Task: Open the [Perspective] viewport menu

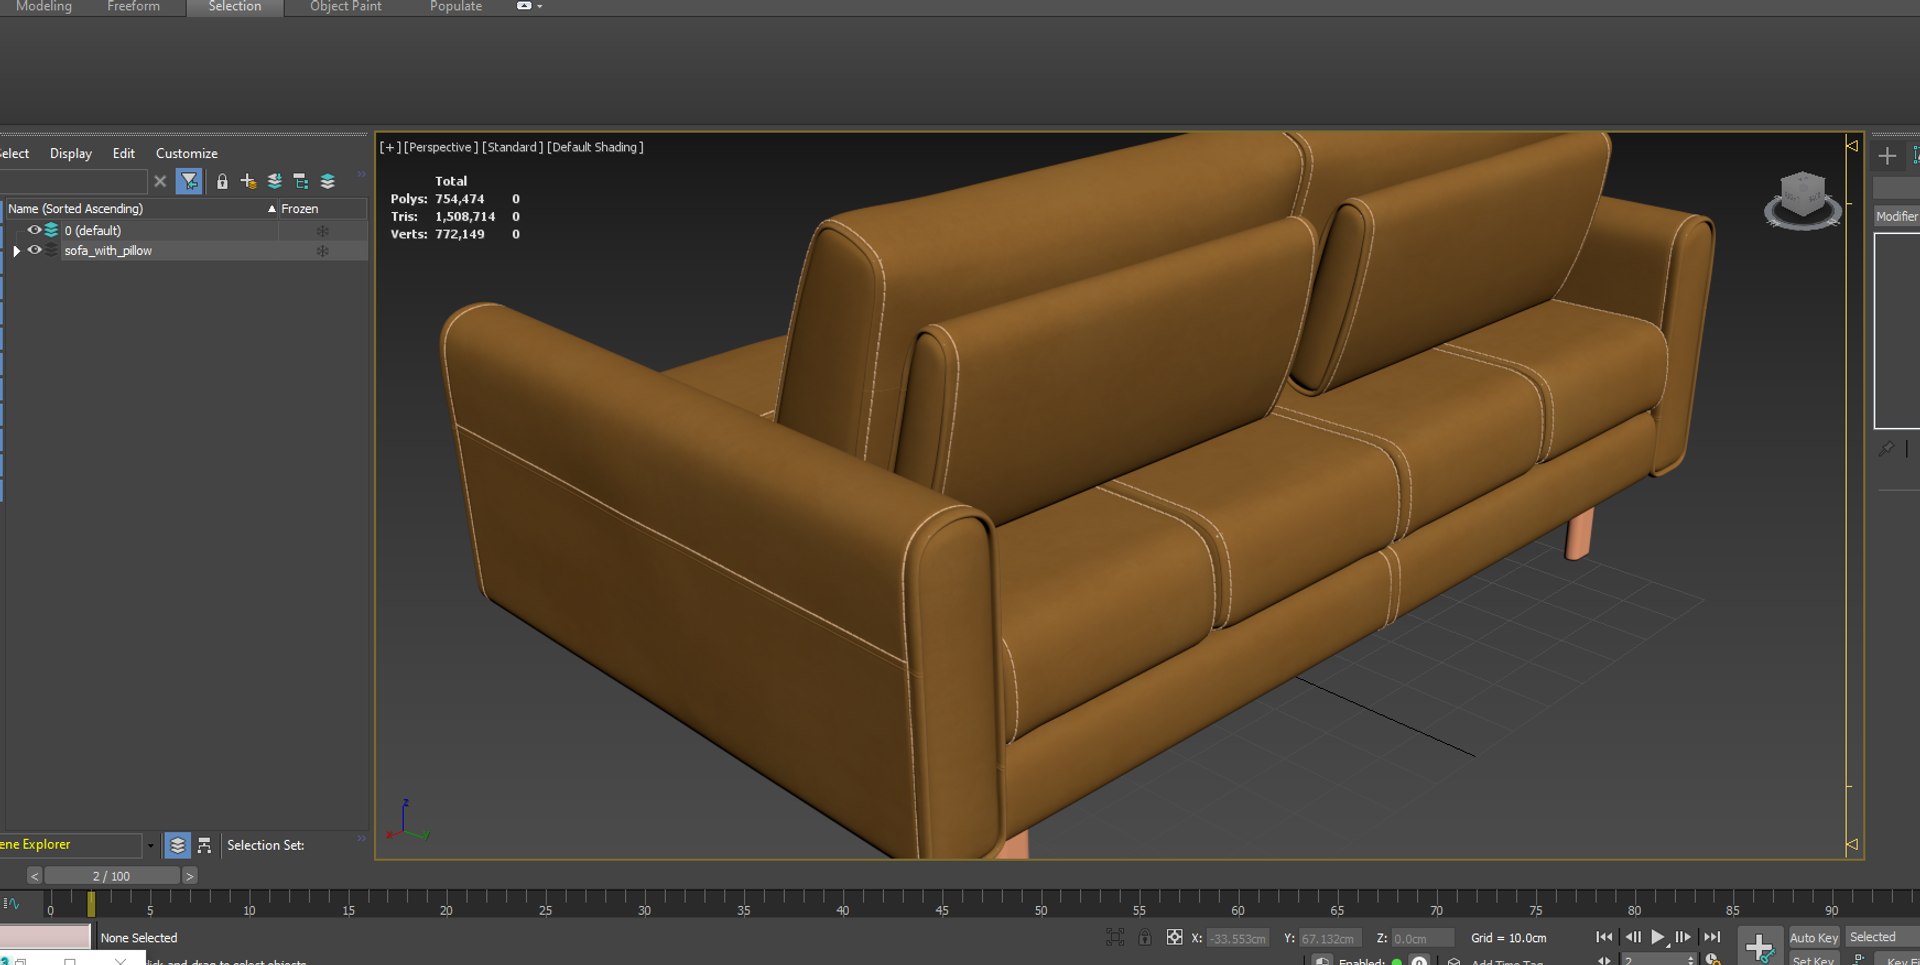Action: (x=441, y=147)
